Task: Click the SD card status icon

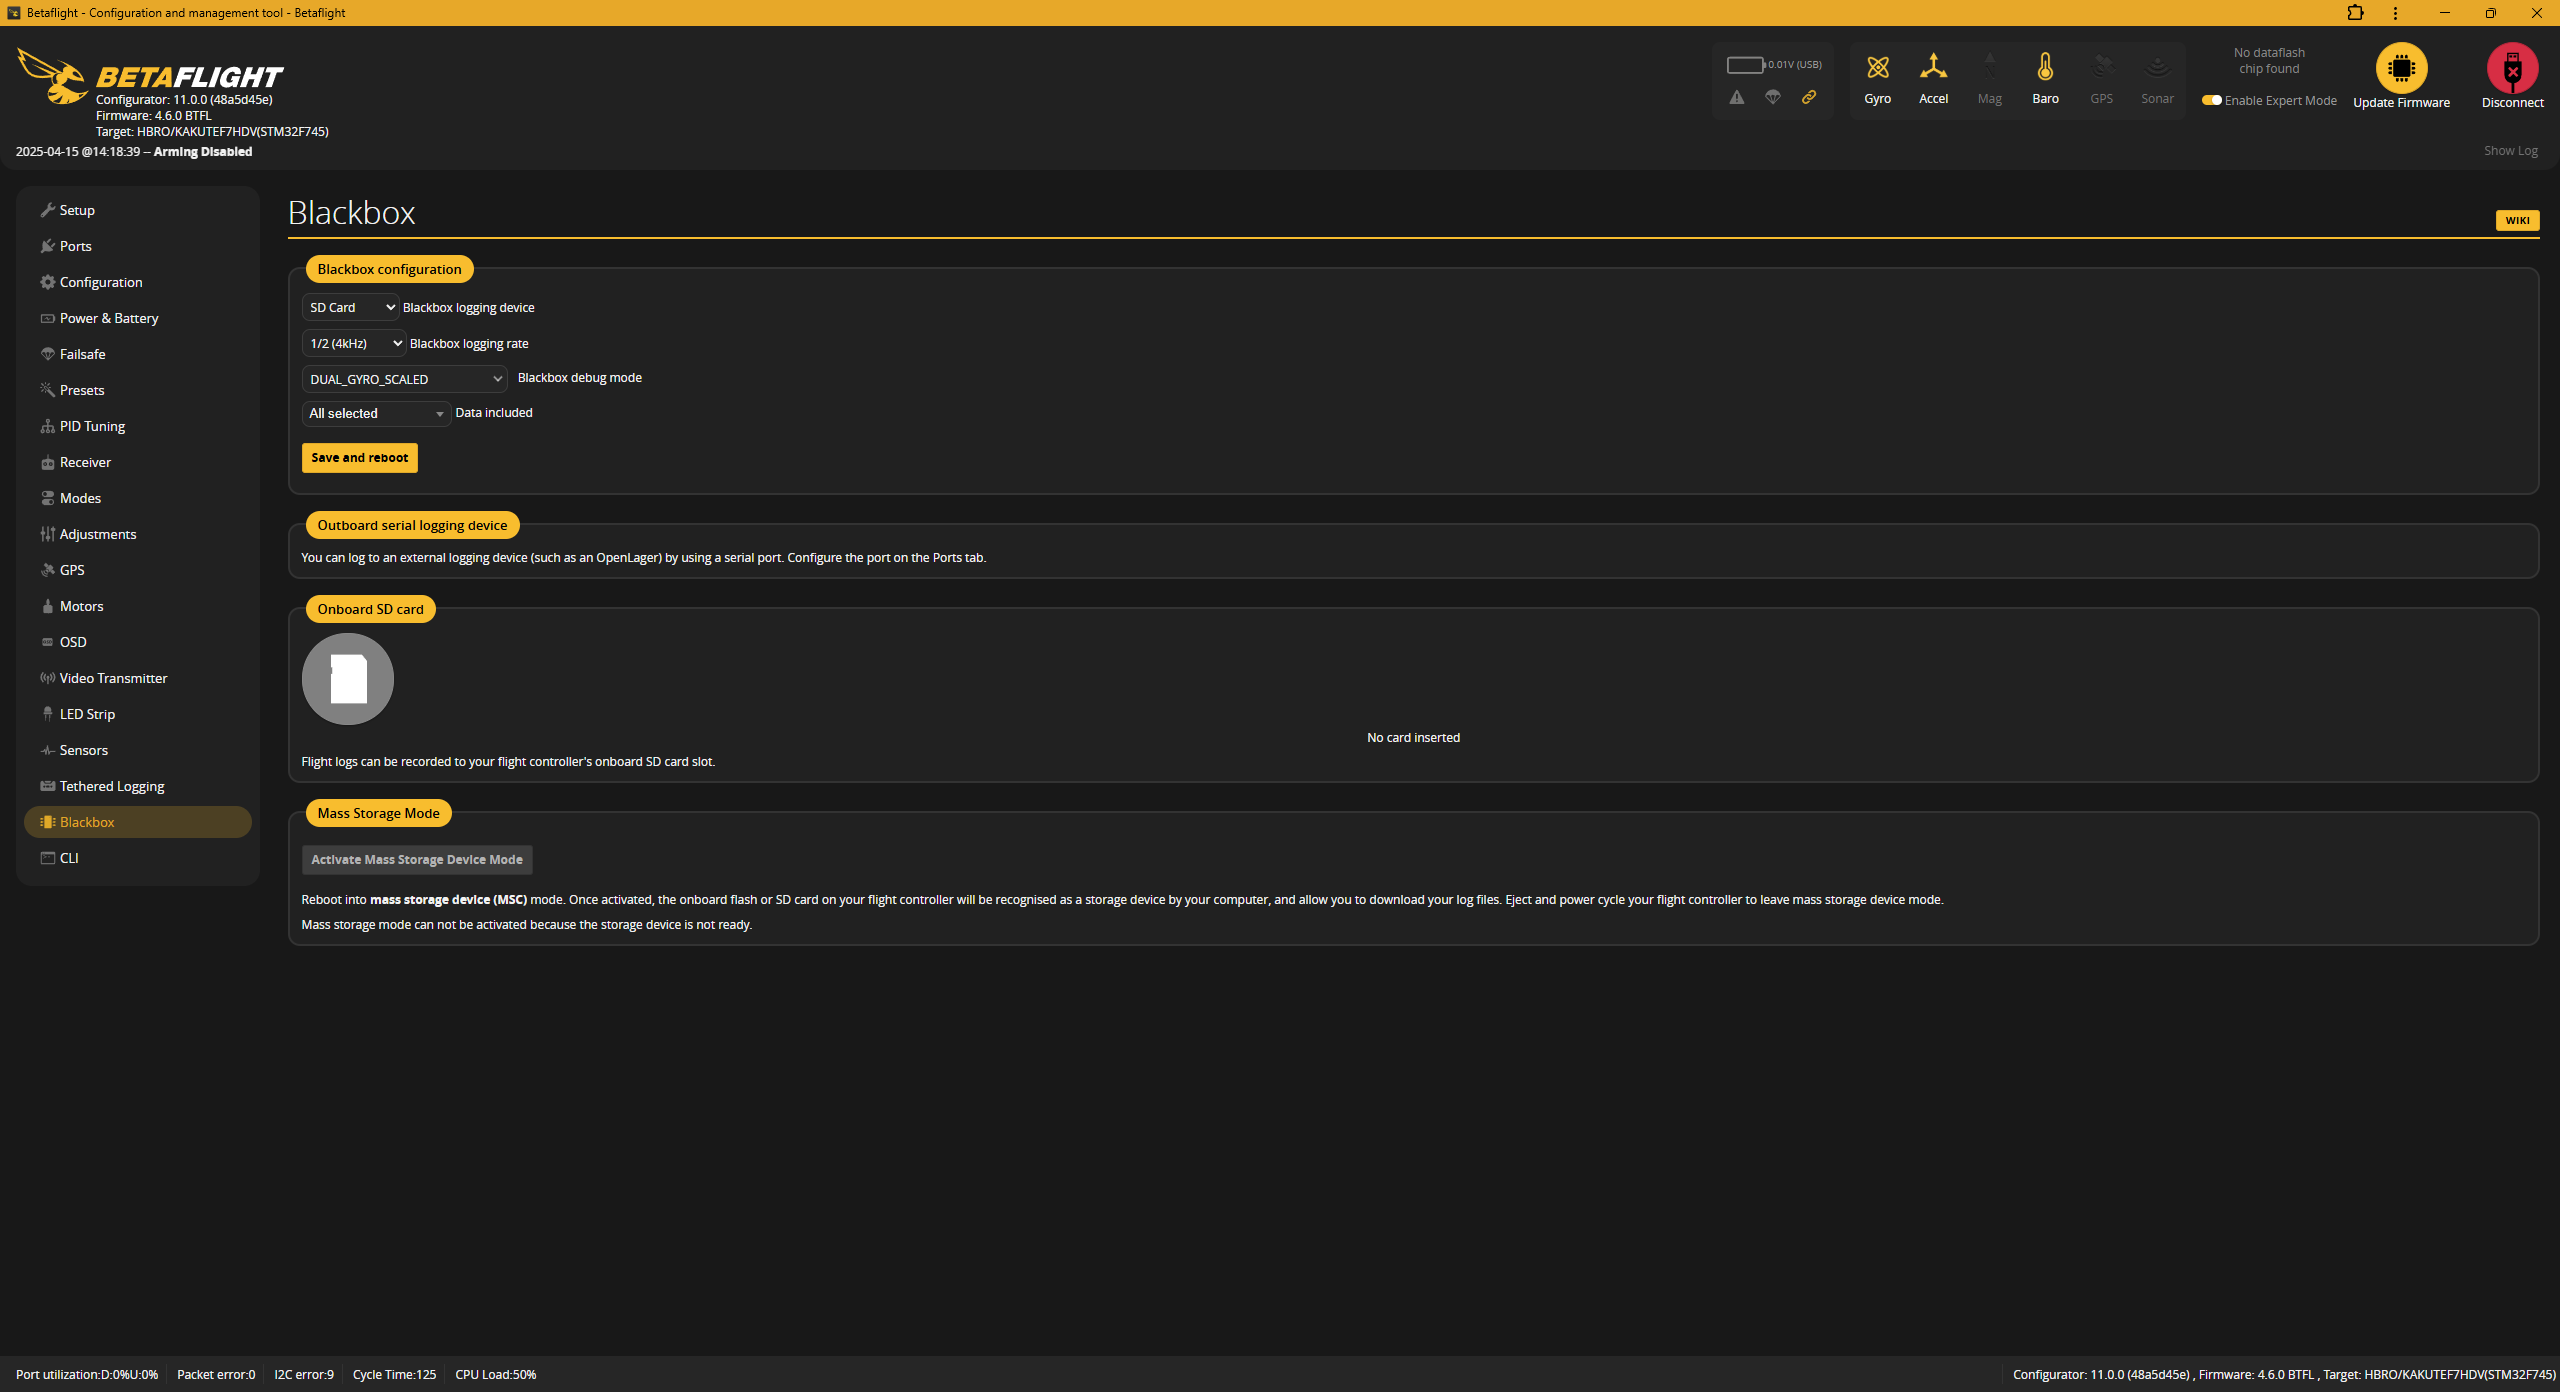Action: tap(348, 679)
